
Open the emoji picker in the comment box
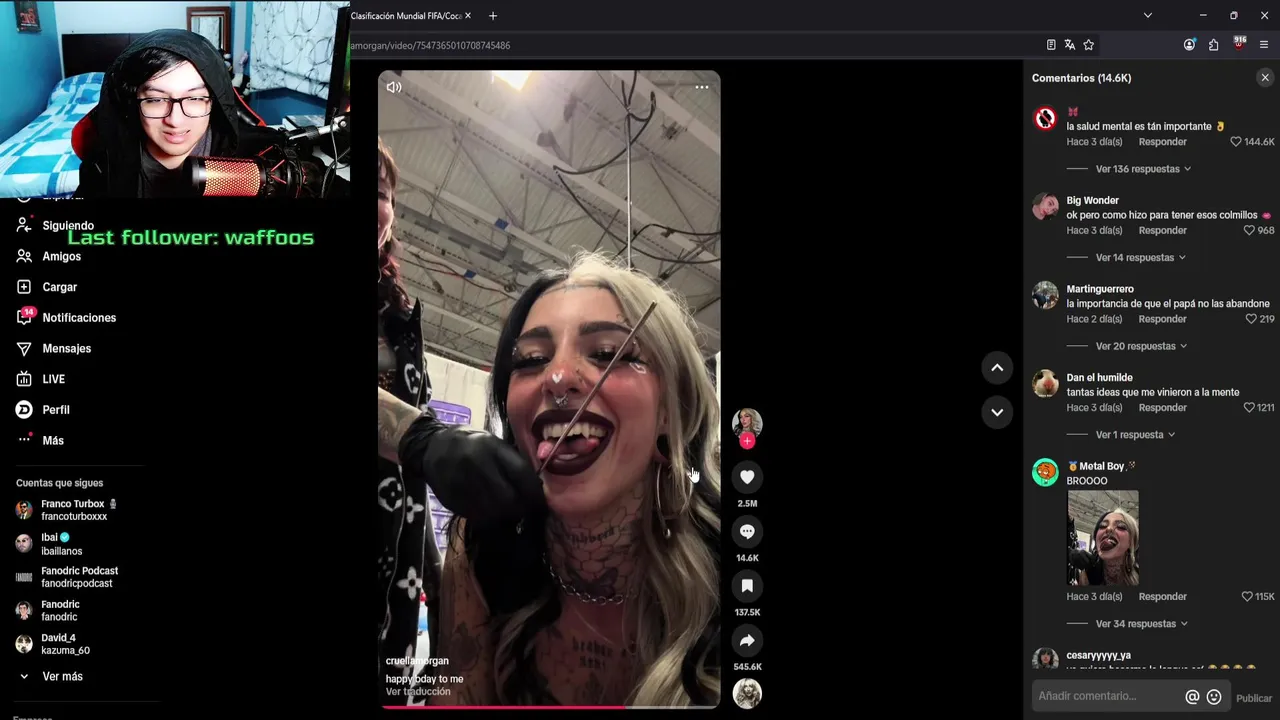coord(1214,697)
